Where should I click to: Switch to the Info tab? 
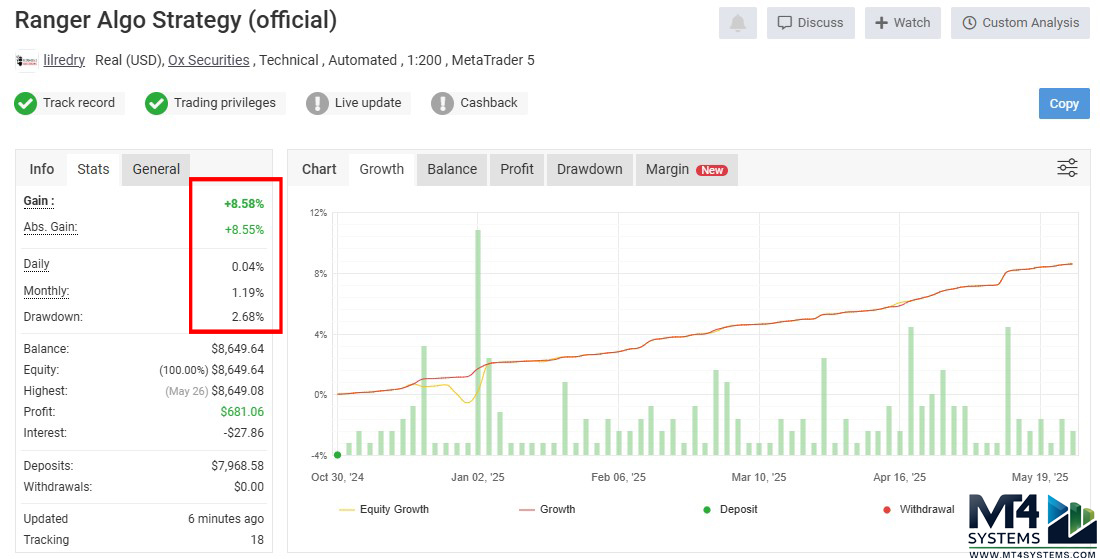42,169
